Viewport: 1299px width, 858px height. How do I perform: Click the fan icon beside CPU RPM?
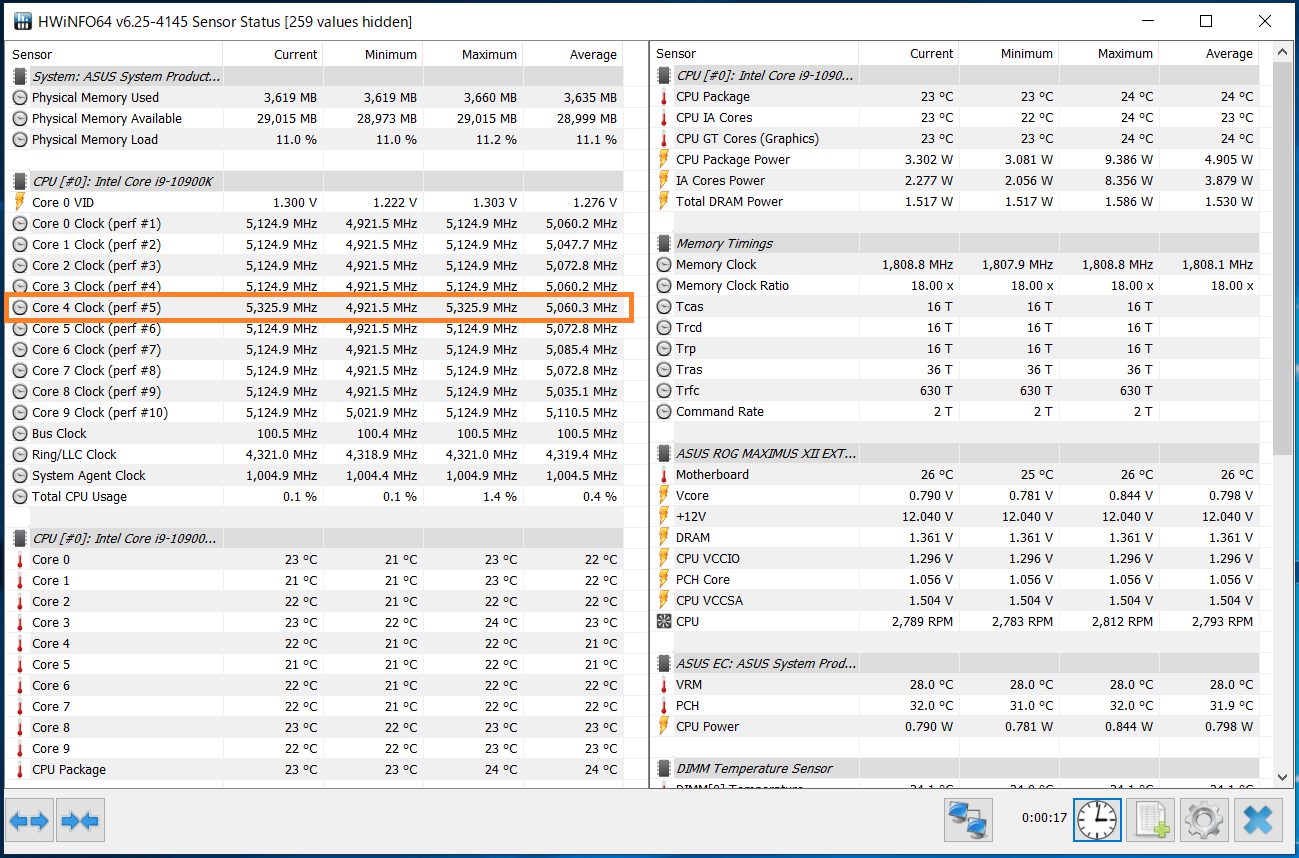click(x=664, y=622)
